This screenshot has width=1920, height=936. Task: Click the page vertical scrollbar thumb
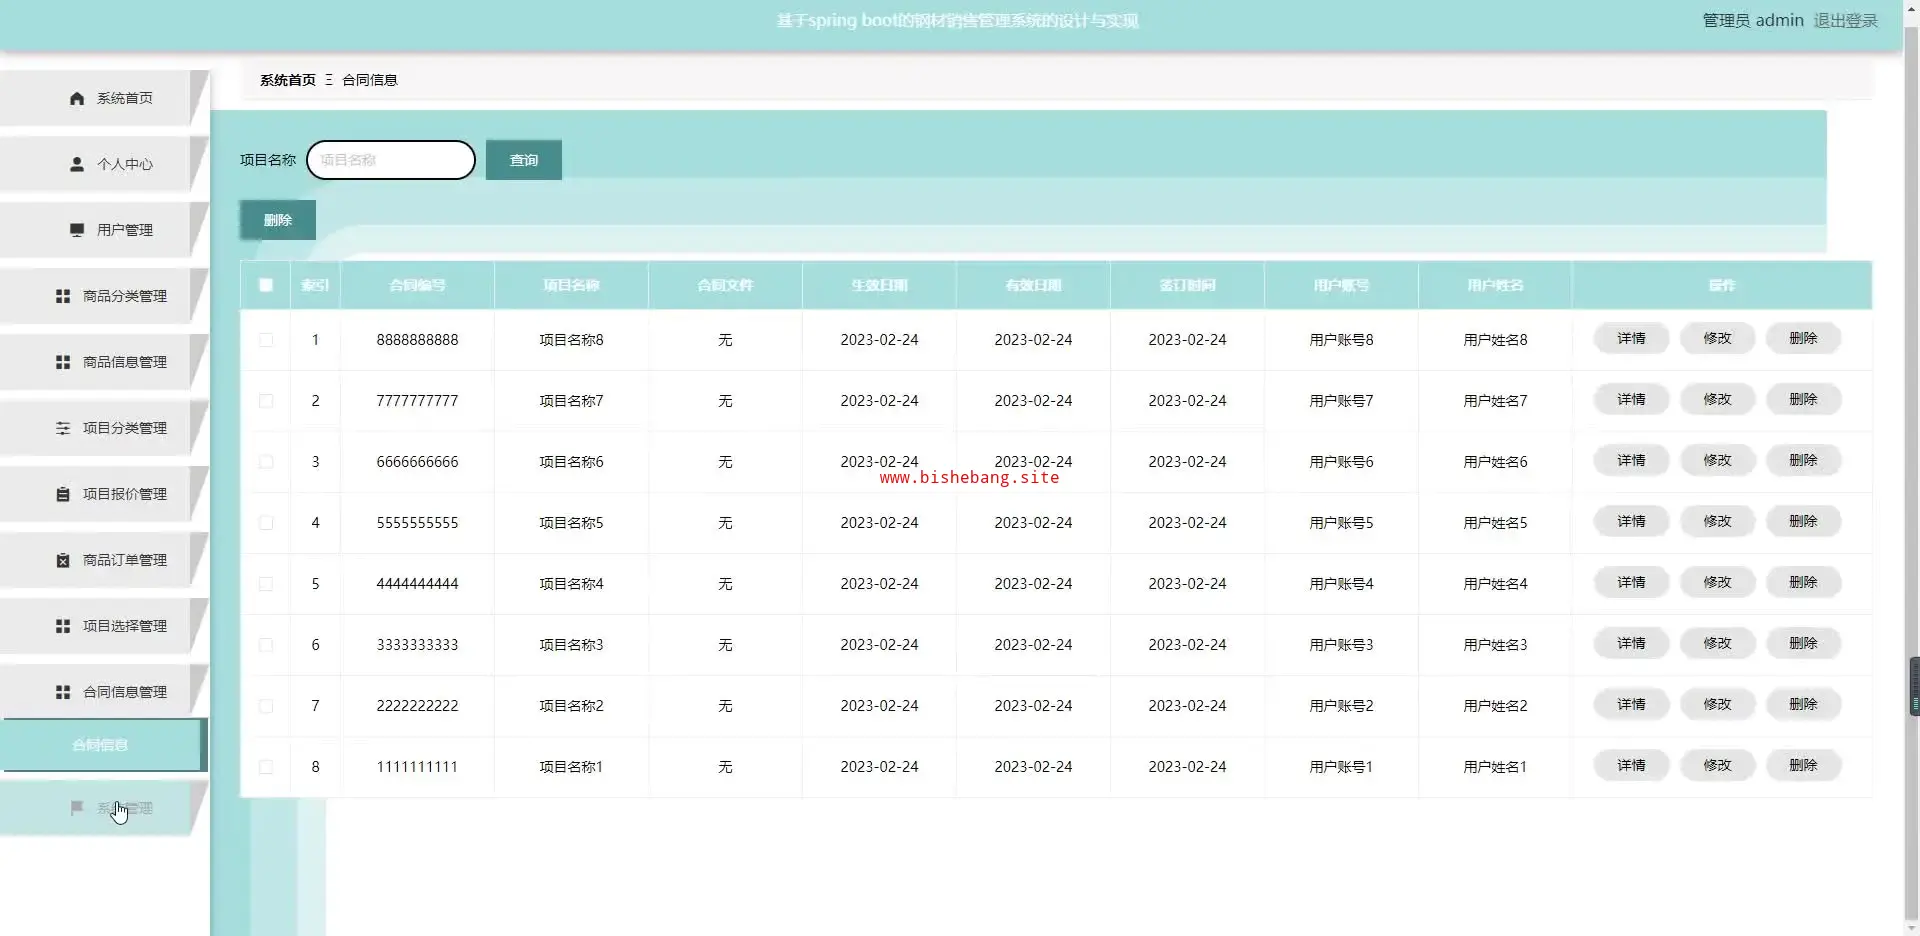pos(1914,686)
